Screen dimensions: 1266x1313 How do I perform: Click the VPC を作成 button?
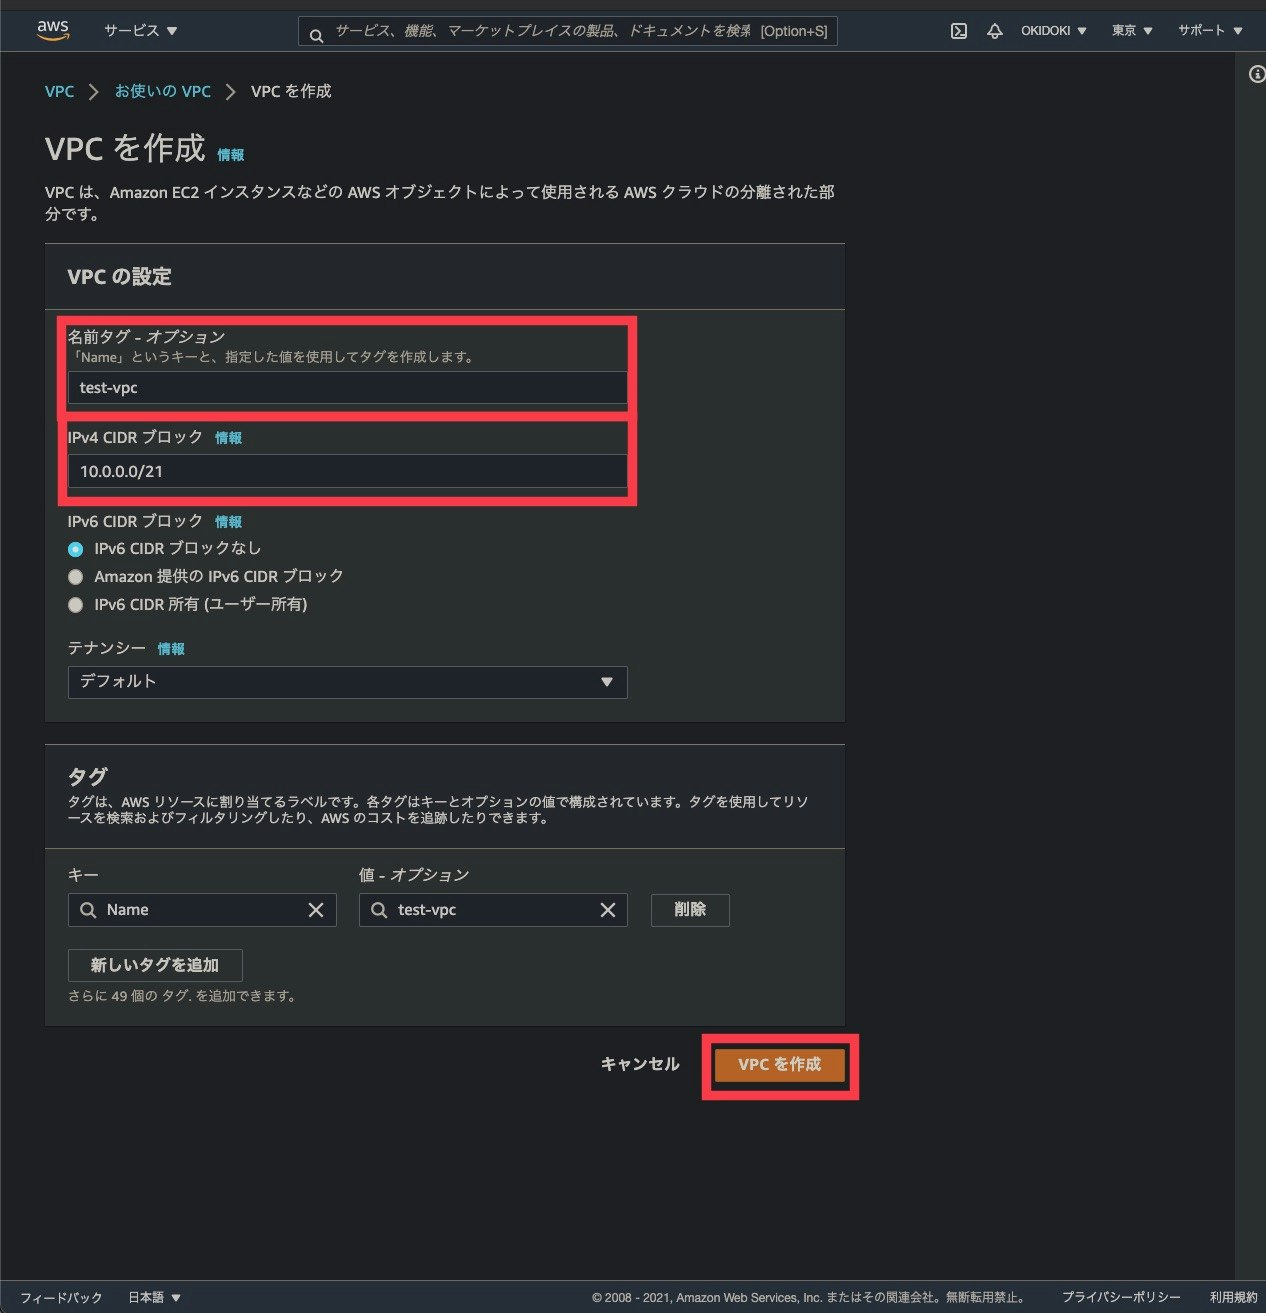780,1065
